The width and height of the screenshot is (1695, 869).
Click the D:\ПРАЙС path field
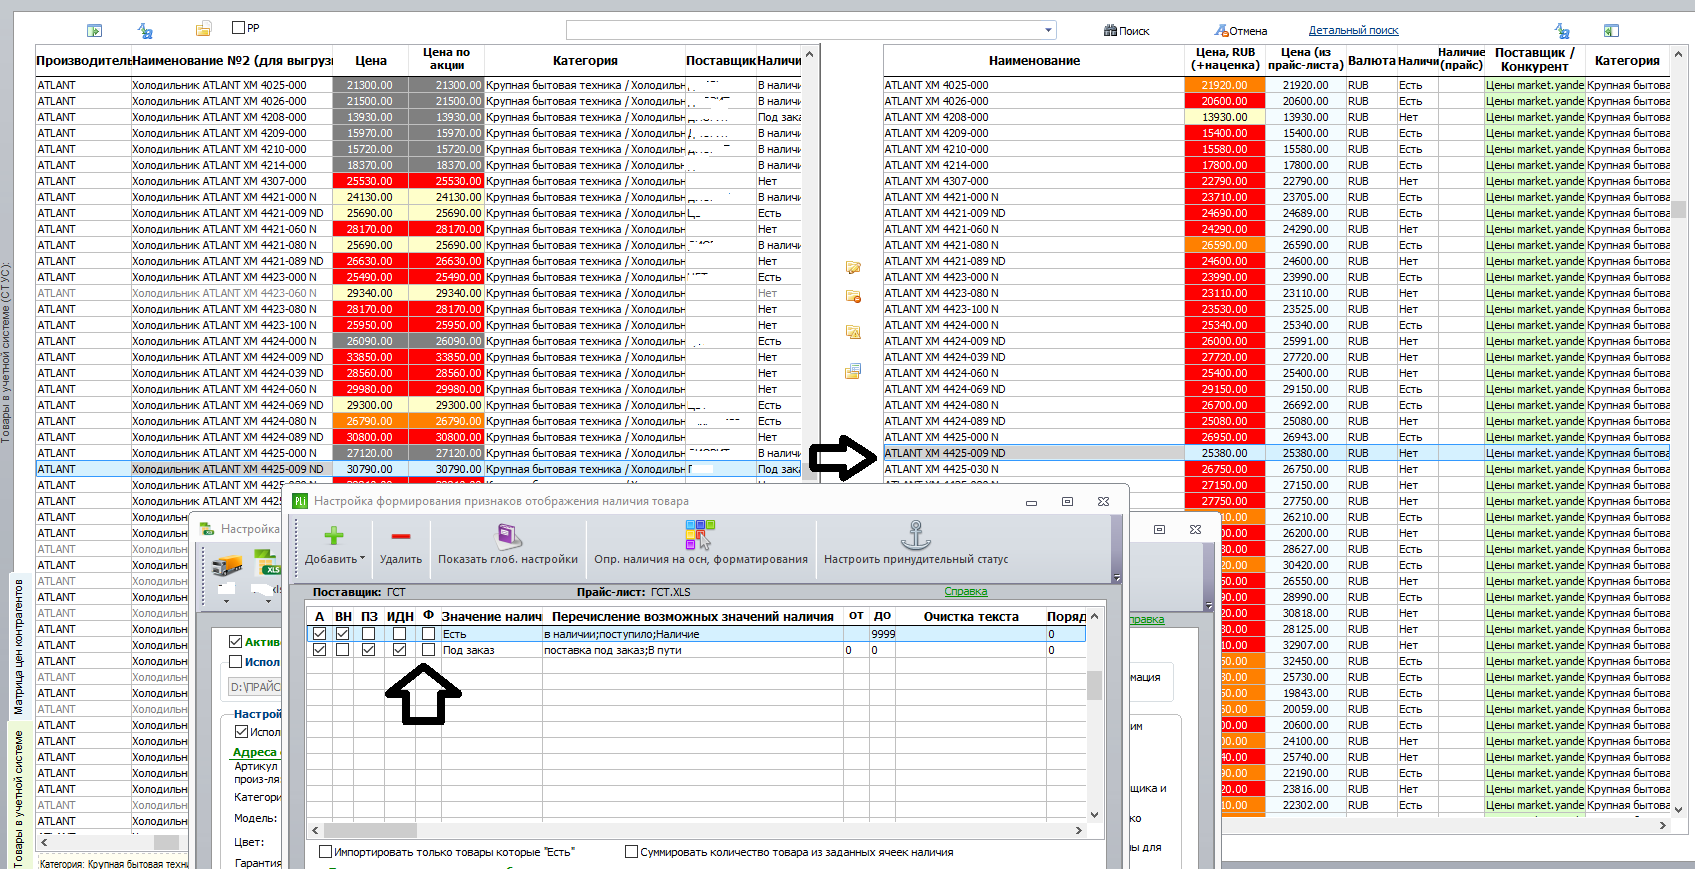pos(255,687)
